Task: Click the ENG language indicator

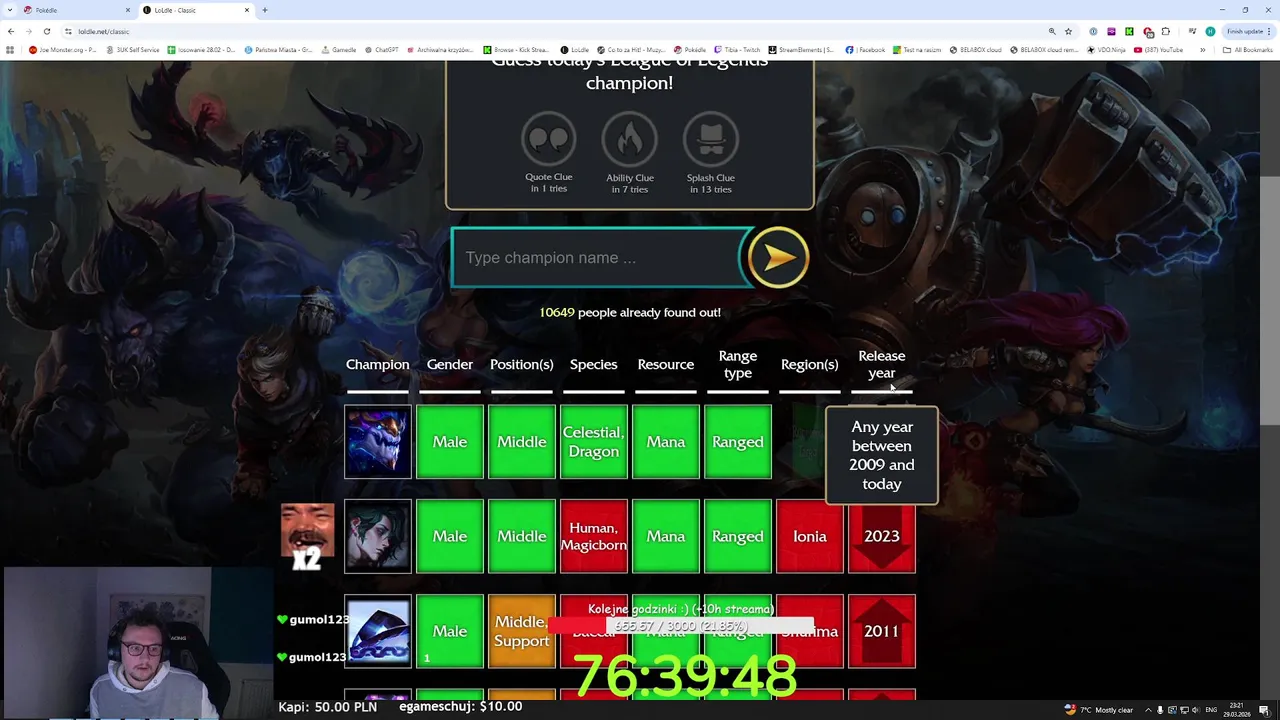Action: [x=1211, y=710]
